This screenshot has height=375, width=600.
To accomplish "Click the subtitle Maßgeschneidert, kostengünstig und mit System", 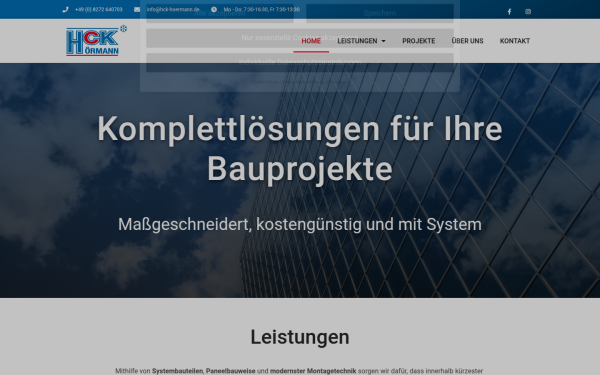I will pyautogui.click(x=300, y=224).
